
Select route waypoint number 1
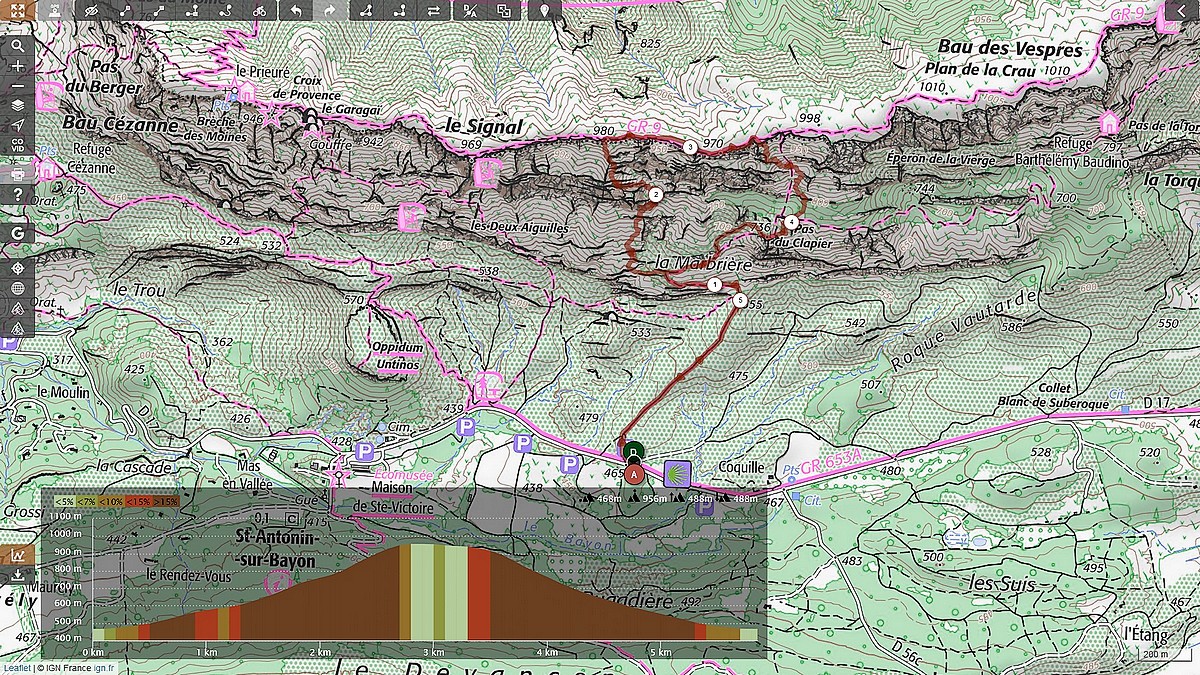tap(714, 285)
